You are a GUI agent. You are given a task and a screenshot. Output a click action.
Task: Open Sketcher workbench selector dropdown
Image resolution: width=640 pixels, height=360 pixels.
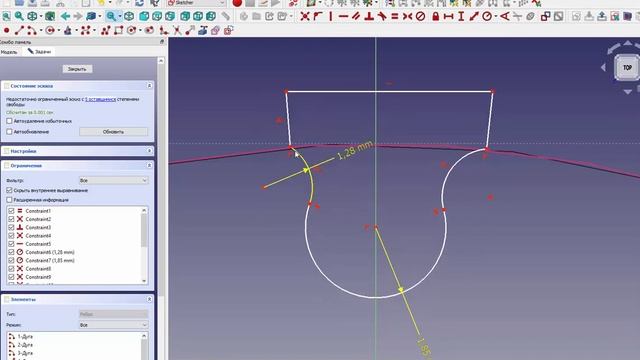click(x=196, y=3)
